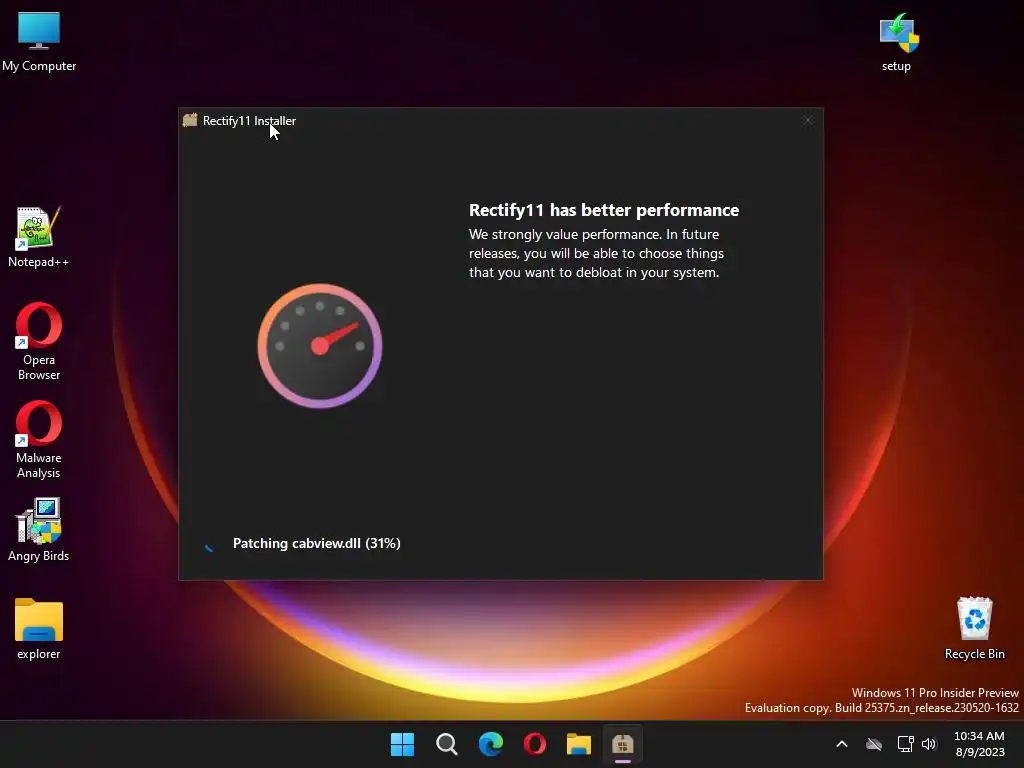Open the network status tray icon
Viewport: 1024px width, 768px height.
point(905,744)
